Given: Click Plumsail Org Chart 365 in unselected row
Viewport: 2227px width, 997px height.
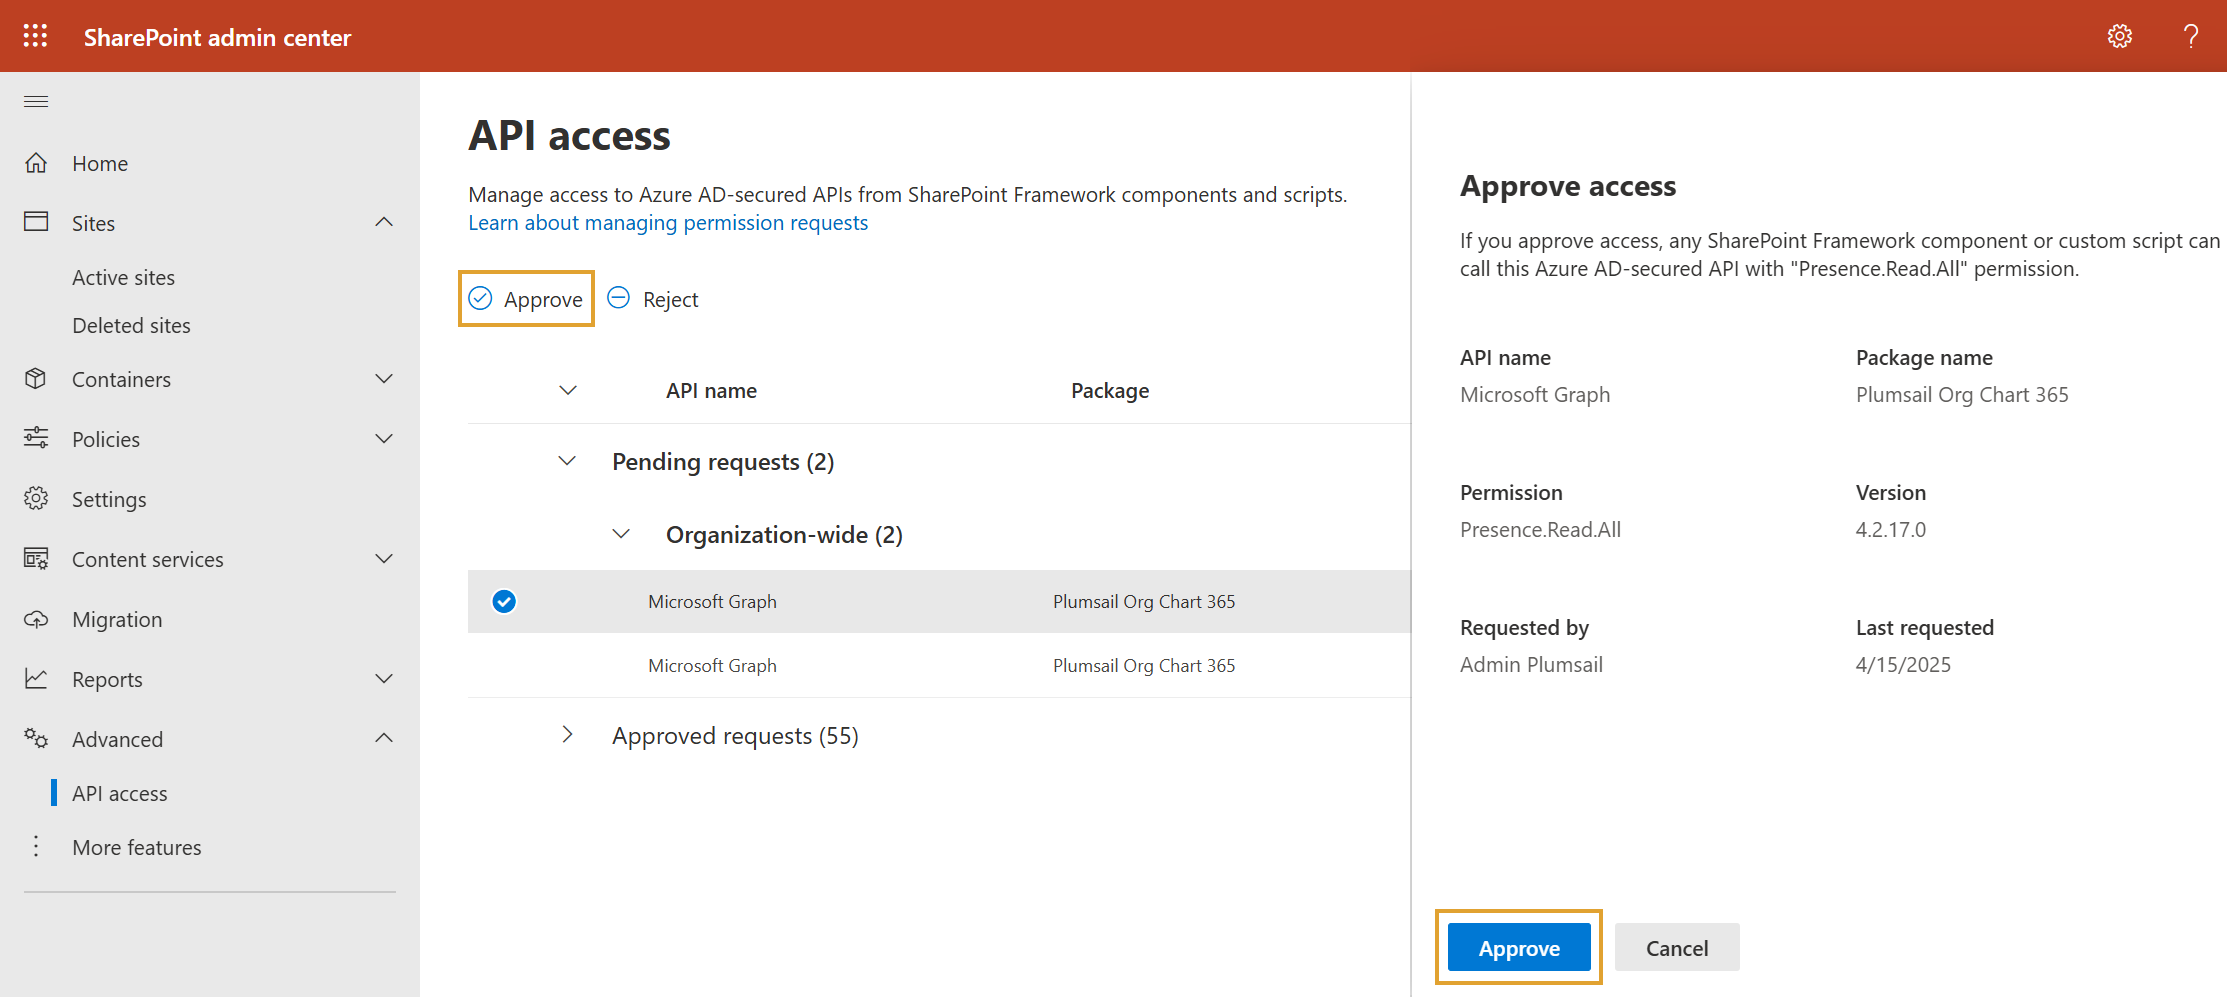Looking at the screenshot, I should point(1144,665).
